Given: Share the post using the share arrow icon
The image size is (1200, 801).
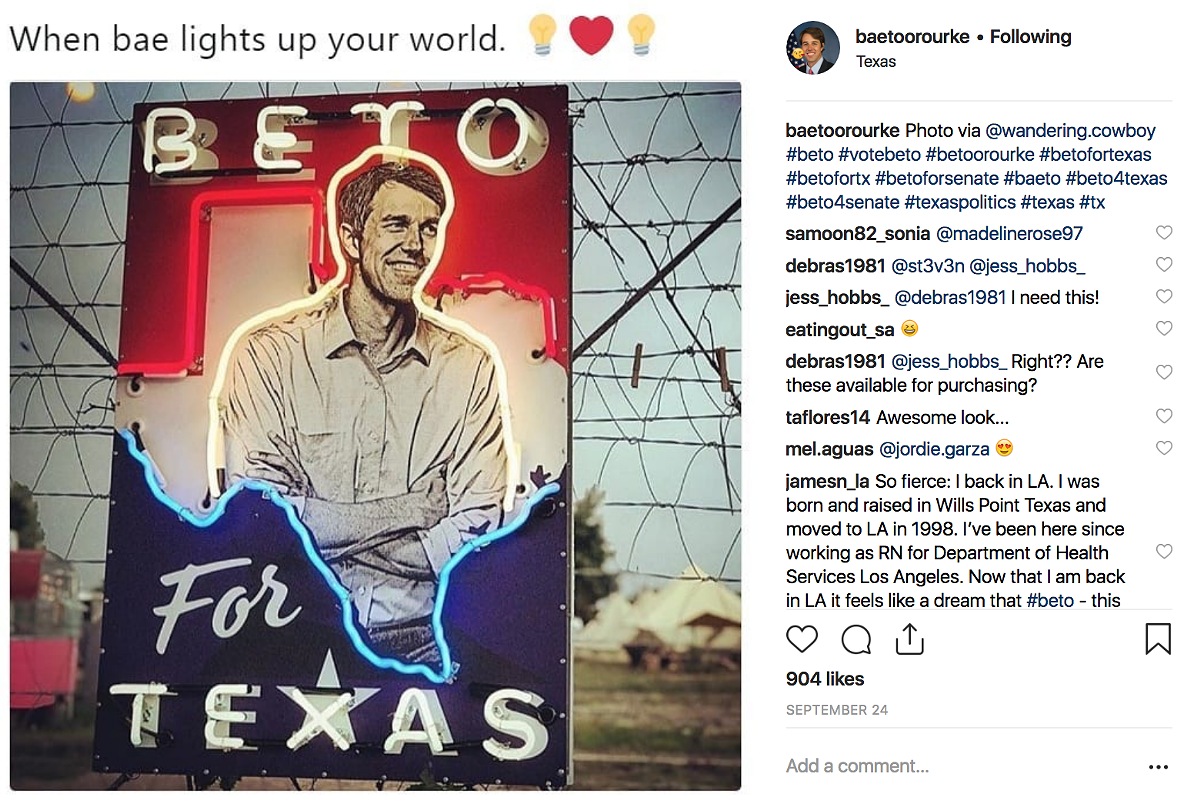Looking at the screenshot, I should point(910,637).
